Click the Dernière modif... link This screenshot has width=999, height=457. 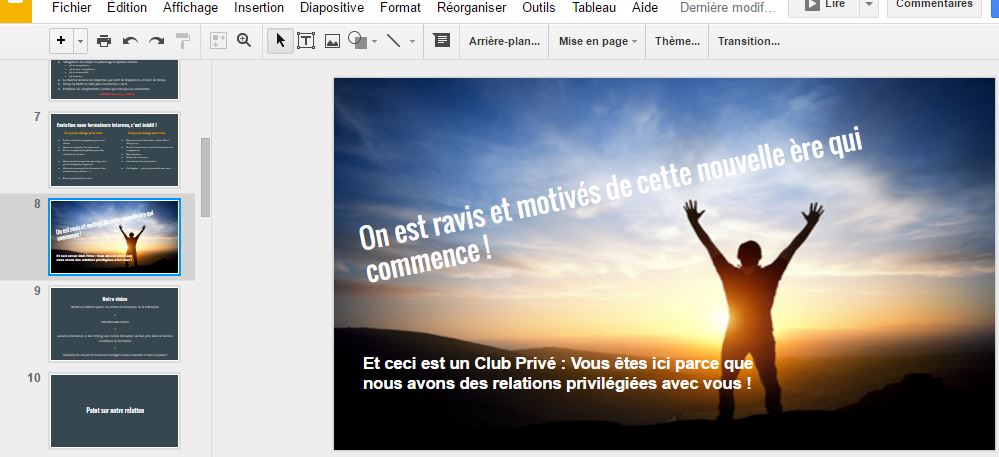728,8
